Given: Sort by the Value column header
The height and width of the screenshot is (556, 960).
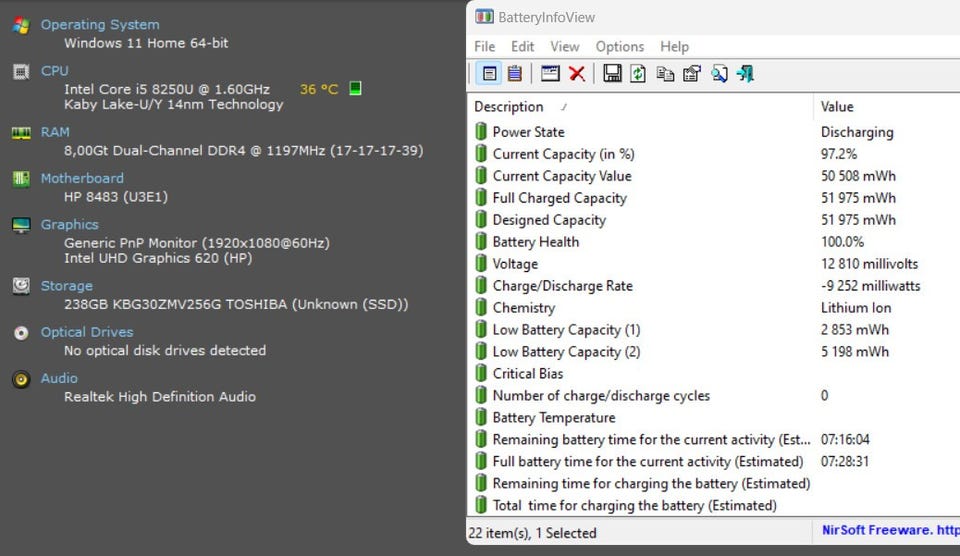Looking at the screenshot, I should click(x=887, y=107).
